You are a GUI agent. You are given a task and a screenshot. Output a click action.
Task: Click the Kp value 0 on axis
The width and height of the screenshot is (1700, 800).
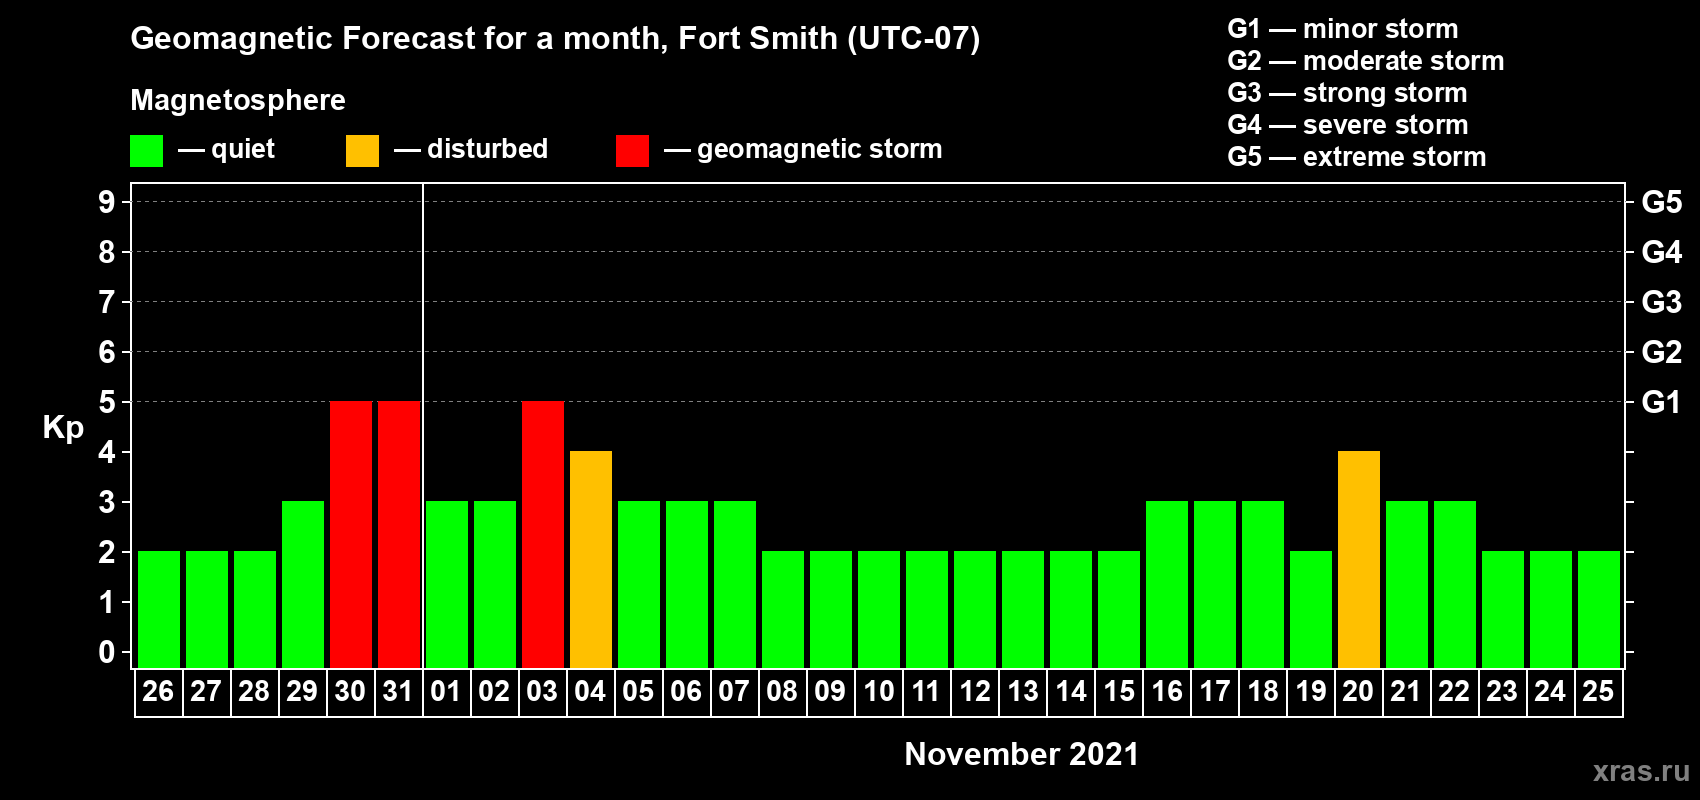(107, 652)
